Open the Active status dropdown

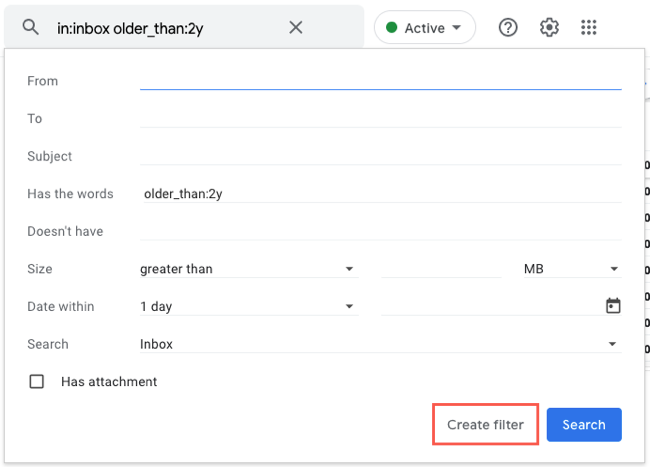point(424,28)
